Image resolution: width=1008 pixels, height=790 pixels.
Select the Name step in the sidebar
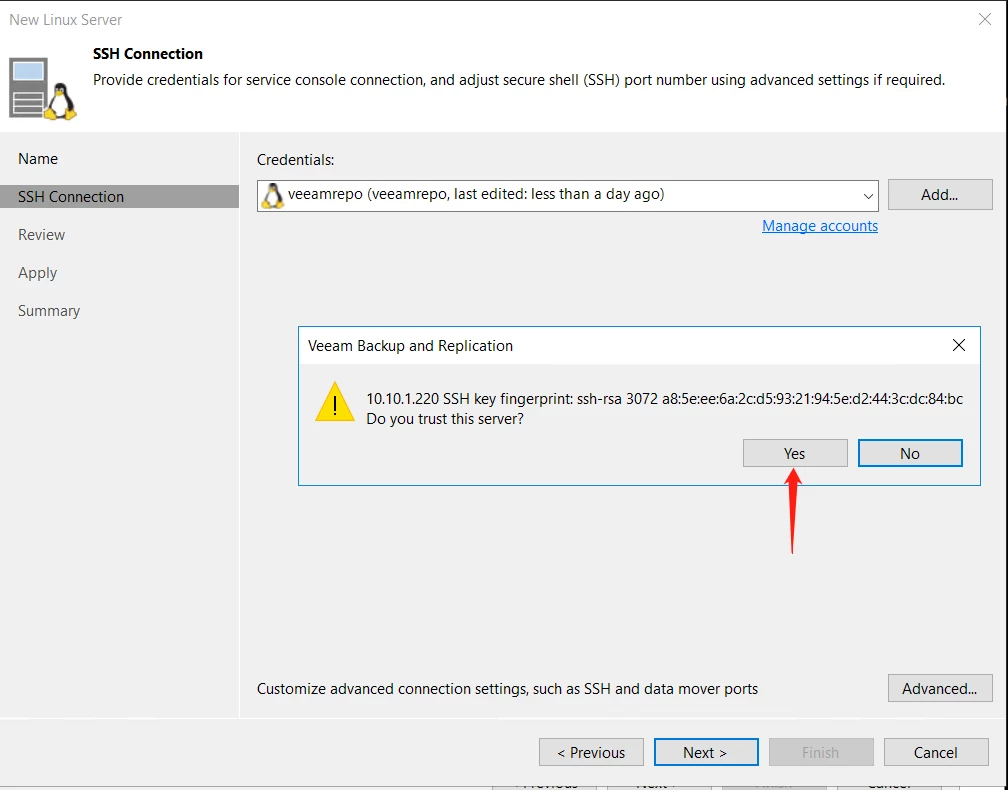click(38, 159)
